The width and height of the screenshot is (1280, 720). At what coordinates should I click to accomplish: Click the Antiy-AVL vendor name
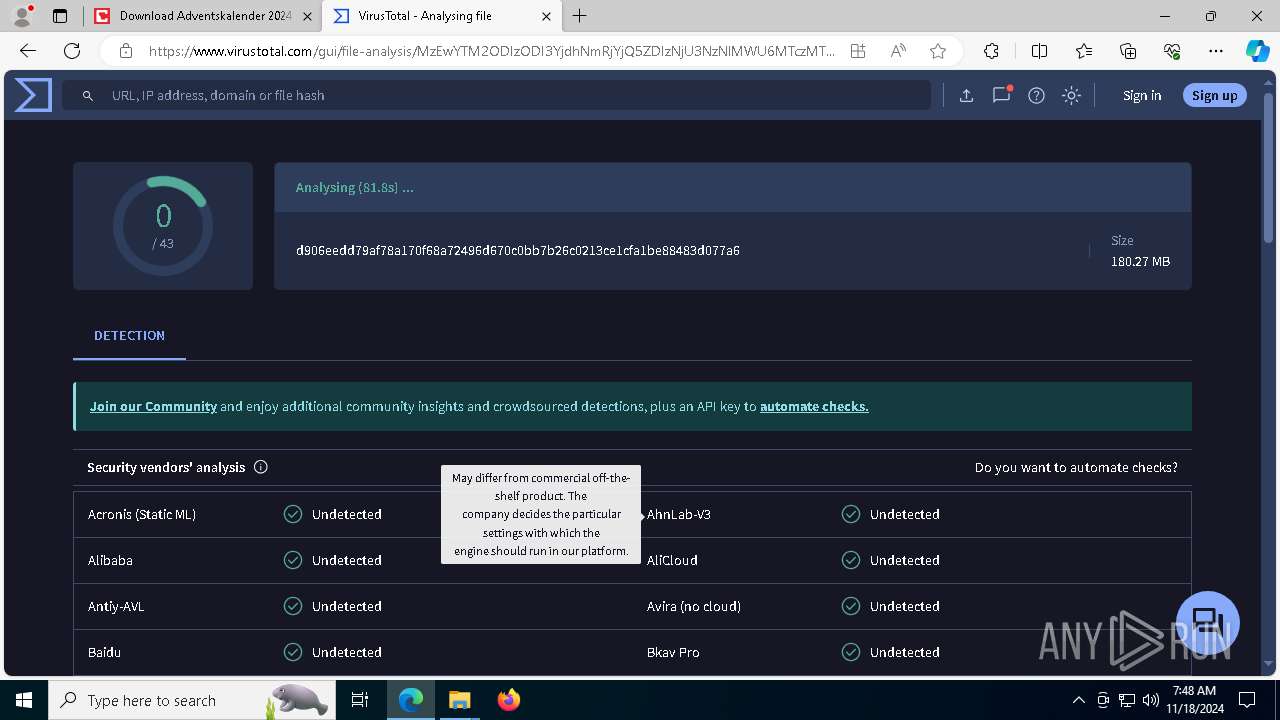pos(116,606)
